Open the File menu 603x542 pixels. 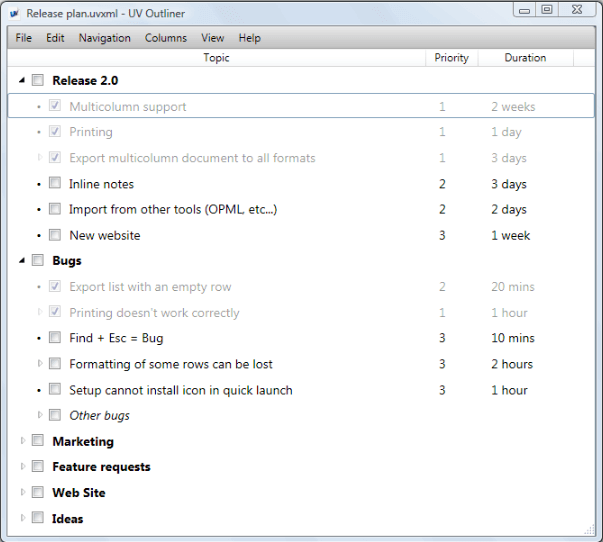[x=24, y=38]
